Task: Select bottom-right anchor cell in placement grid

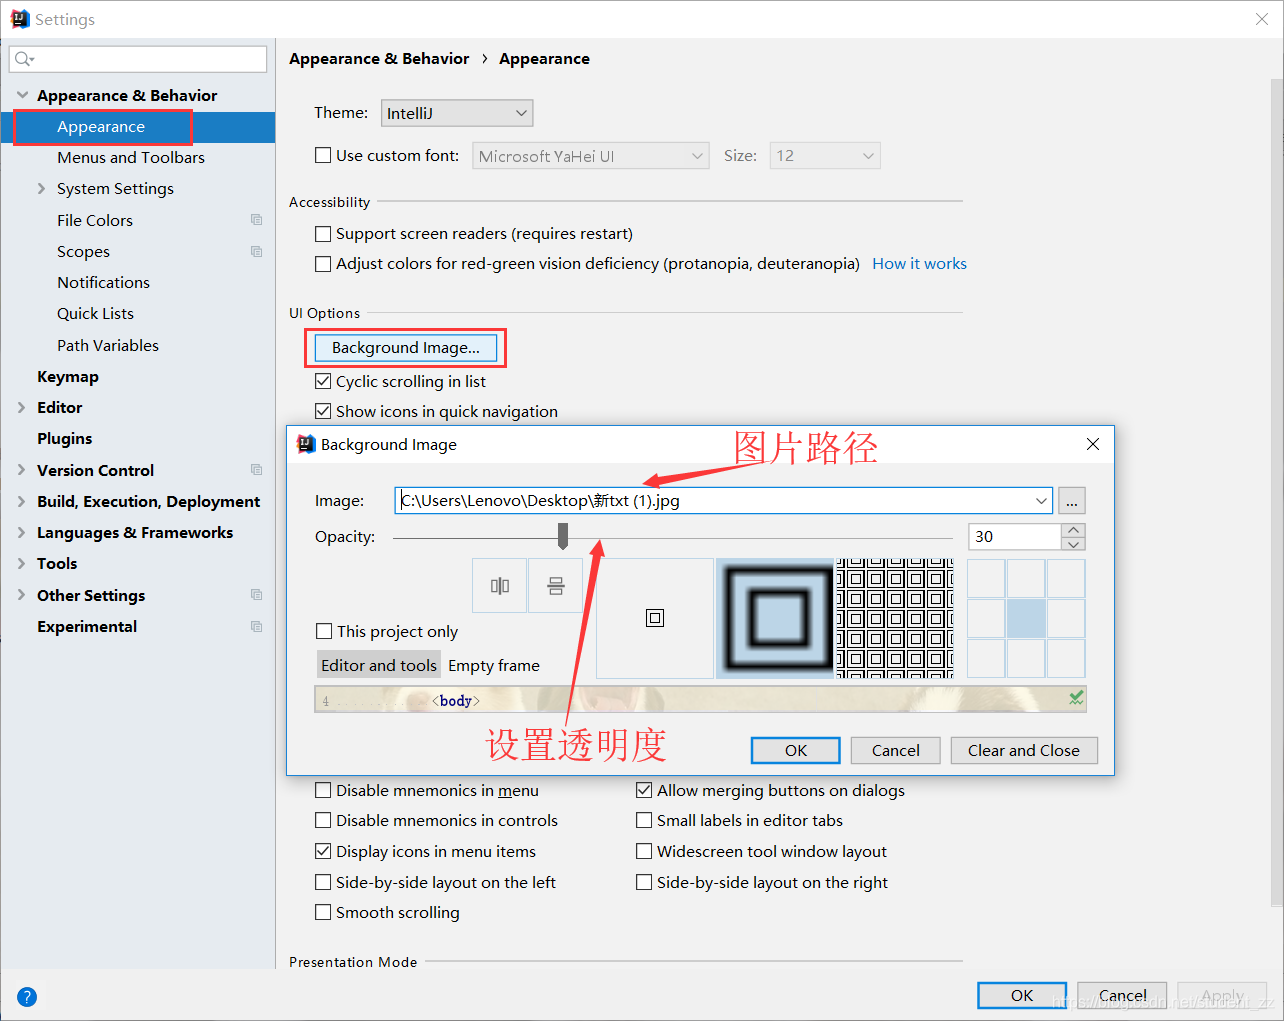Action: [x=1066, y=659]
